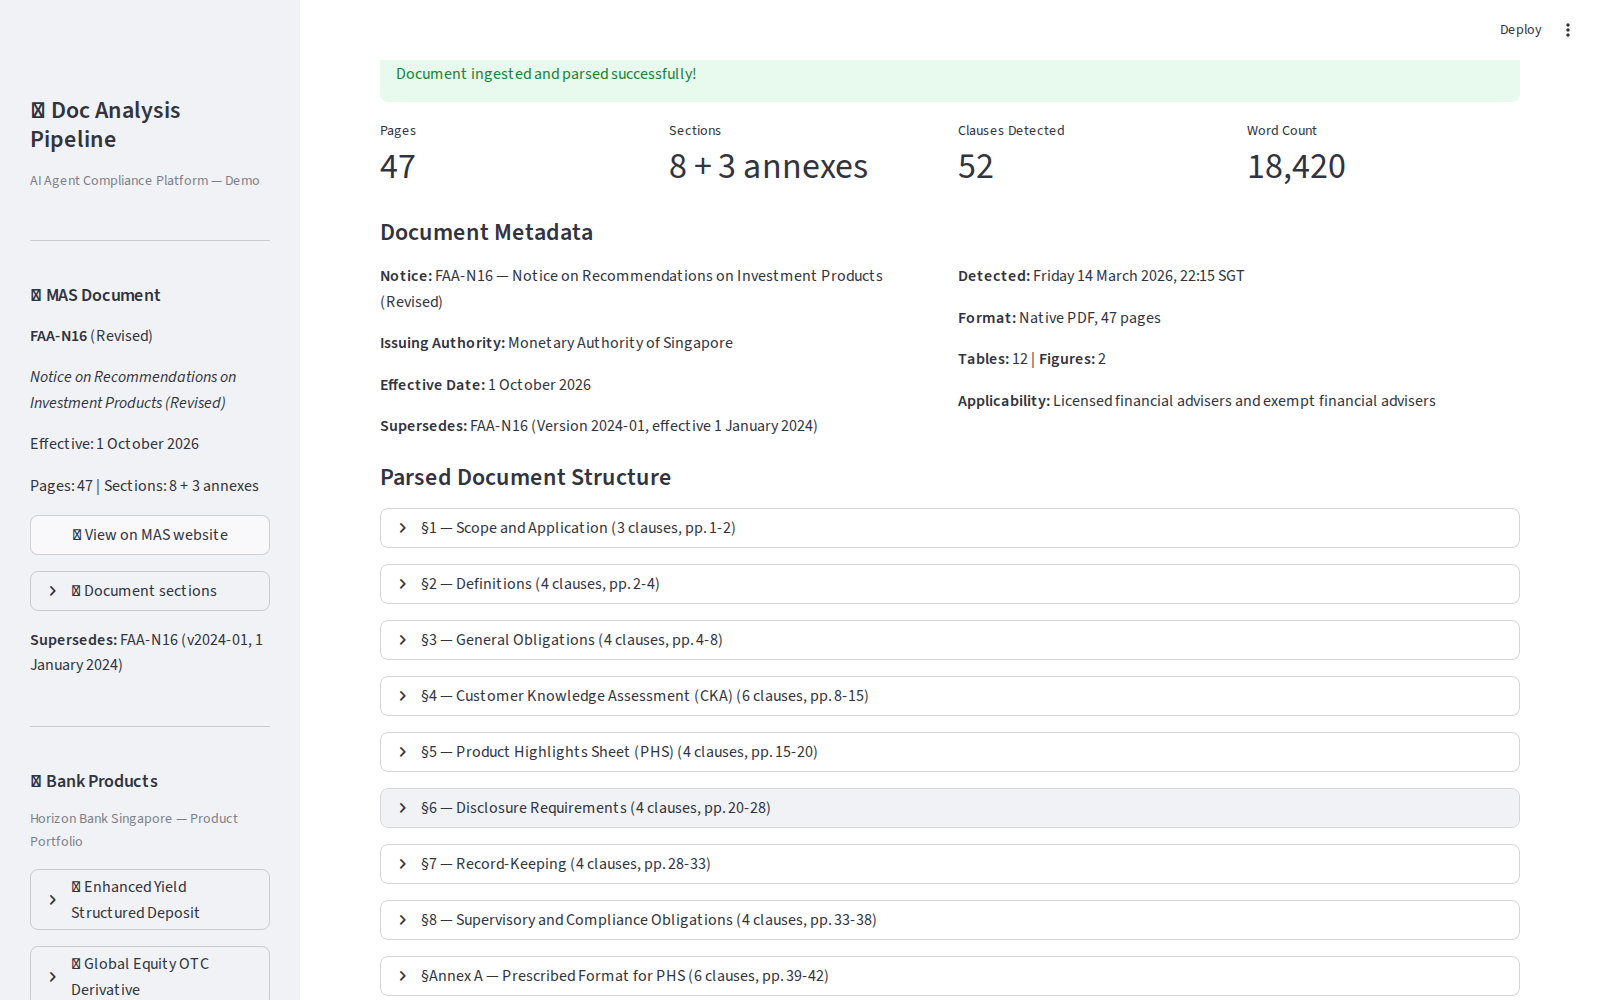Viewport: 1600px width, 1000px height.
Task: Click the MAS Document sidebar heading
Action: pyautogui.click(x=95, y=295)
